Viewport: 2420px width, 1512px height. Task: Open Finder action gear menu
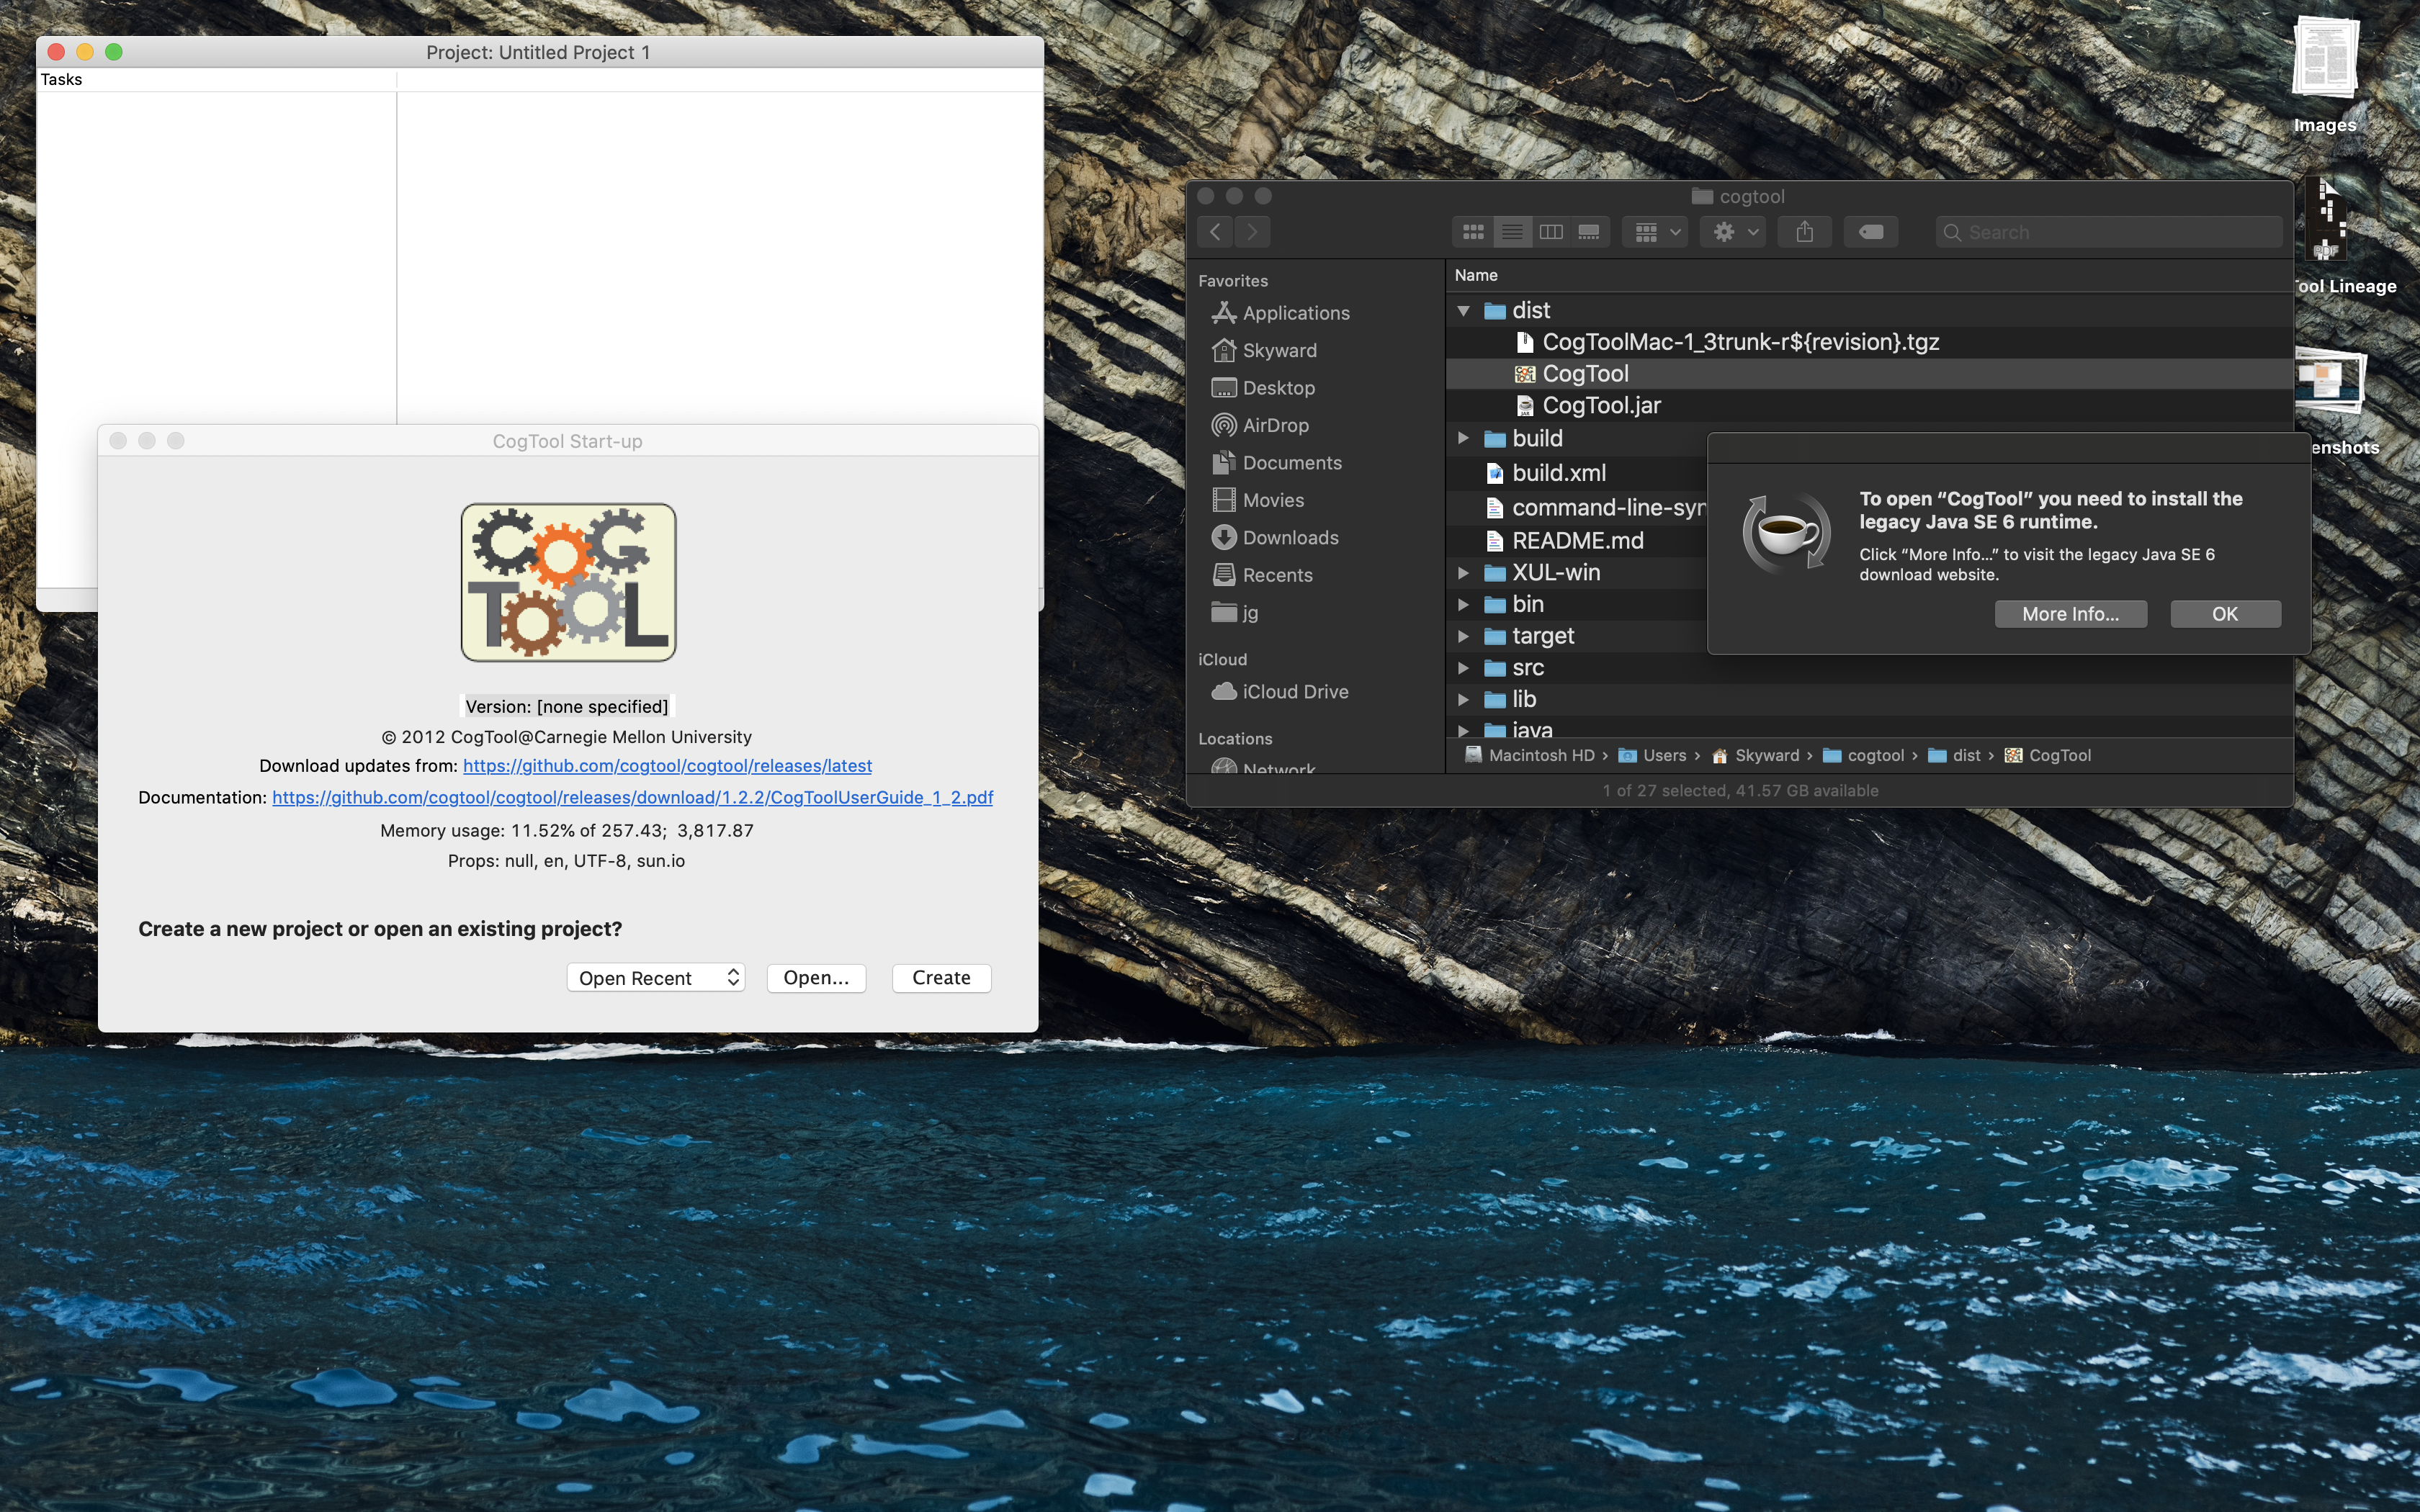click(x=1733, y=232)
